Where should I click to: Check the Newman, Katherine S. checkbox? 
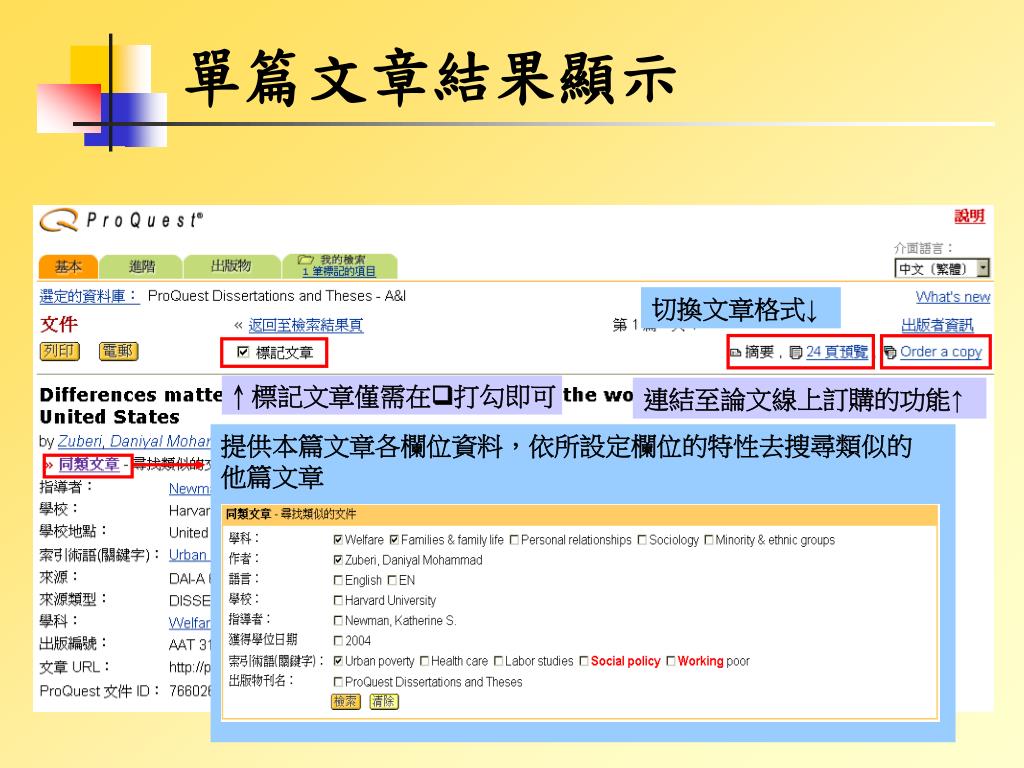coord(338,621)
